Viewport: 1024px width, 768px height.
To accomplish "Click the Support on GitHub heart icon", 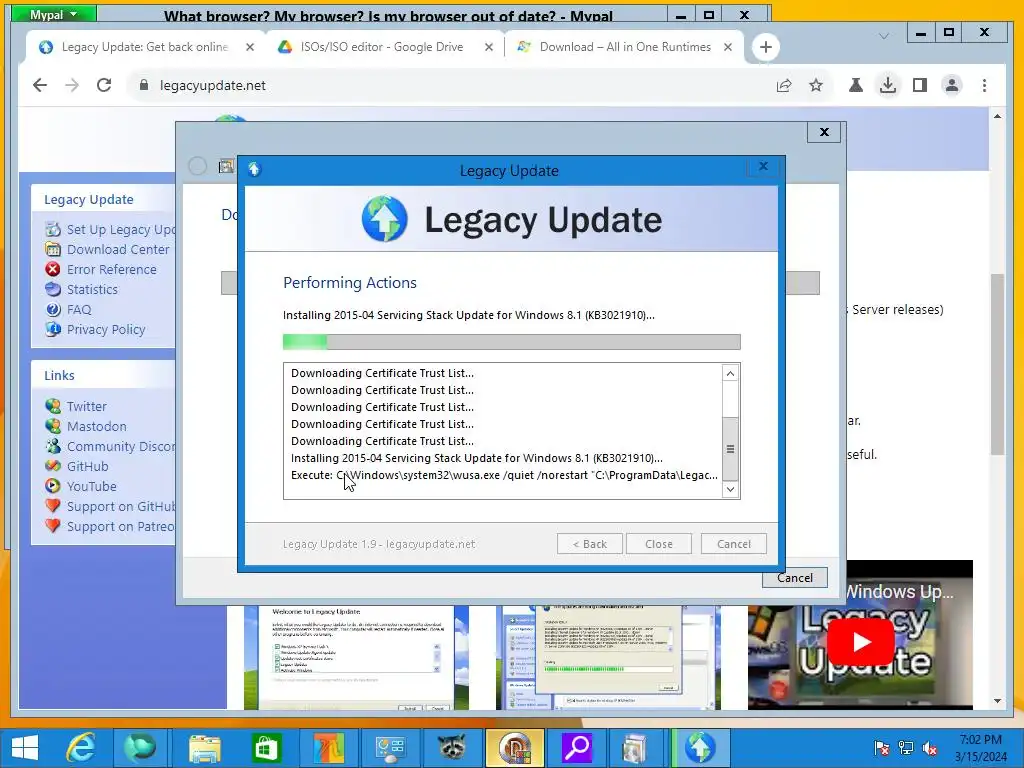I will pos(53,507).
